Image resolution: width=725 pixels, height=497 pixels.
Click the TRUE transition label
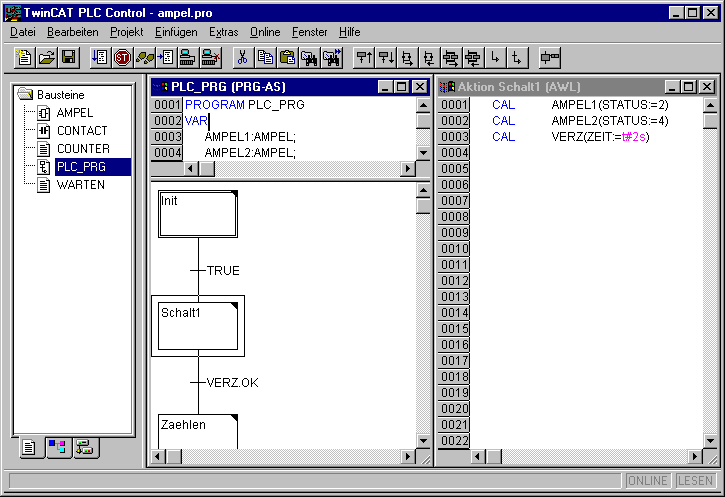click(x=223, y=270)
